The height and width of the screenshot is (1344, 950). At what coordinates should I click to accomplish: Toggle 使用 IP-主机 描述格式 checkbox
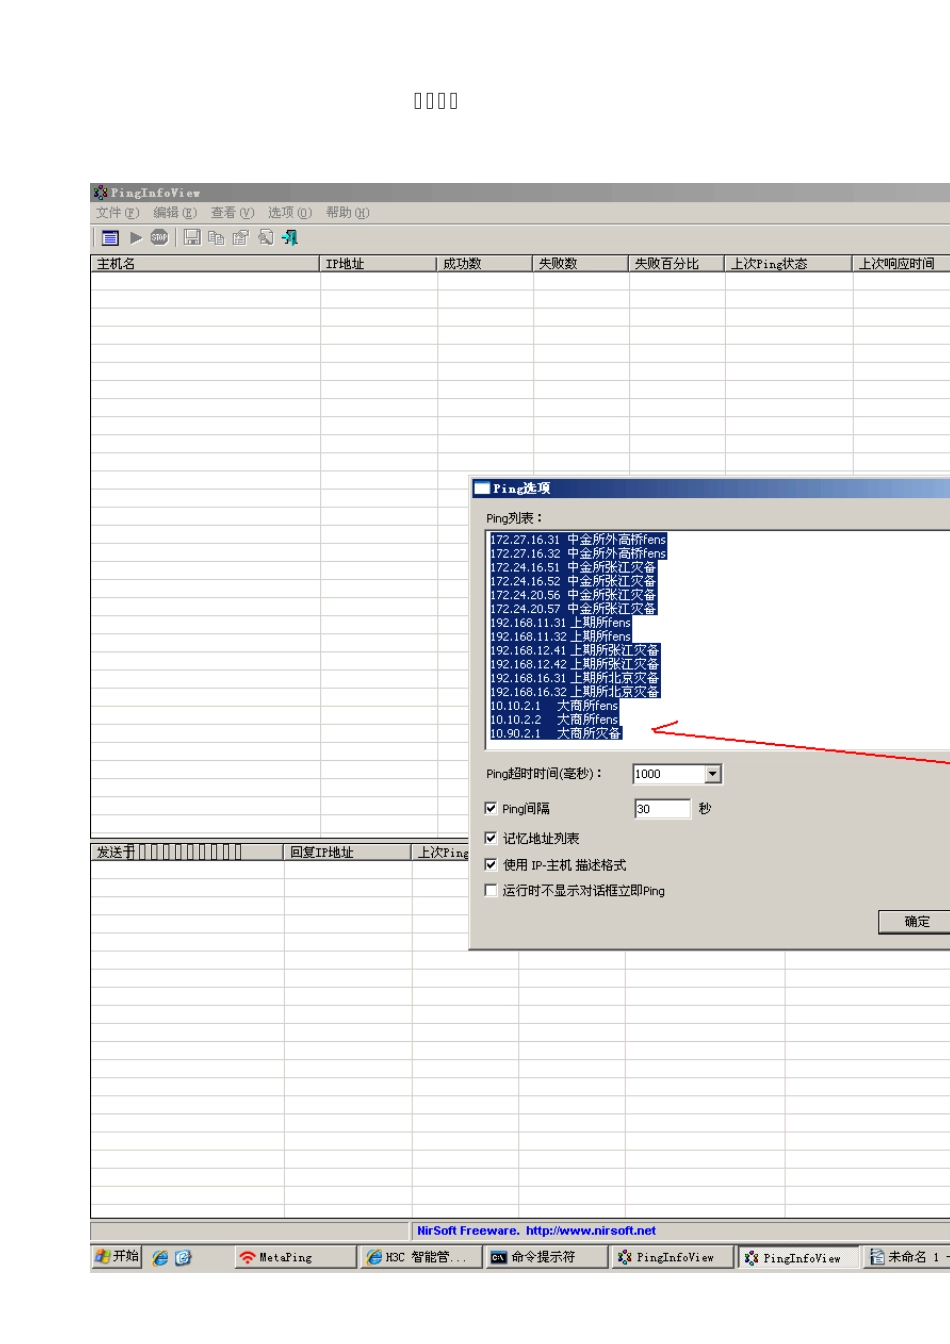(491, 864)
